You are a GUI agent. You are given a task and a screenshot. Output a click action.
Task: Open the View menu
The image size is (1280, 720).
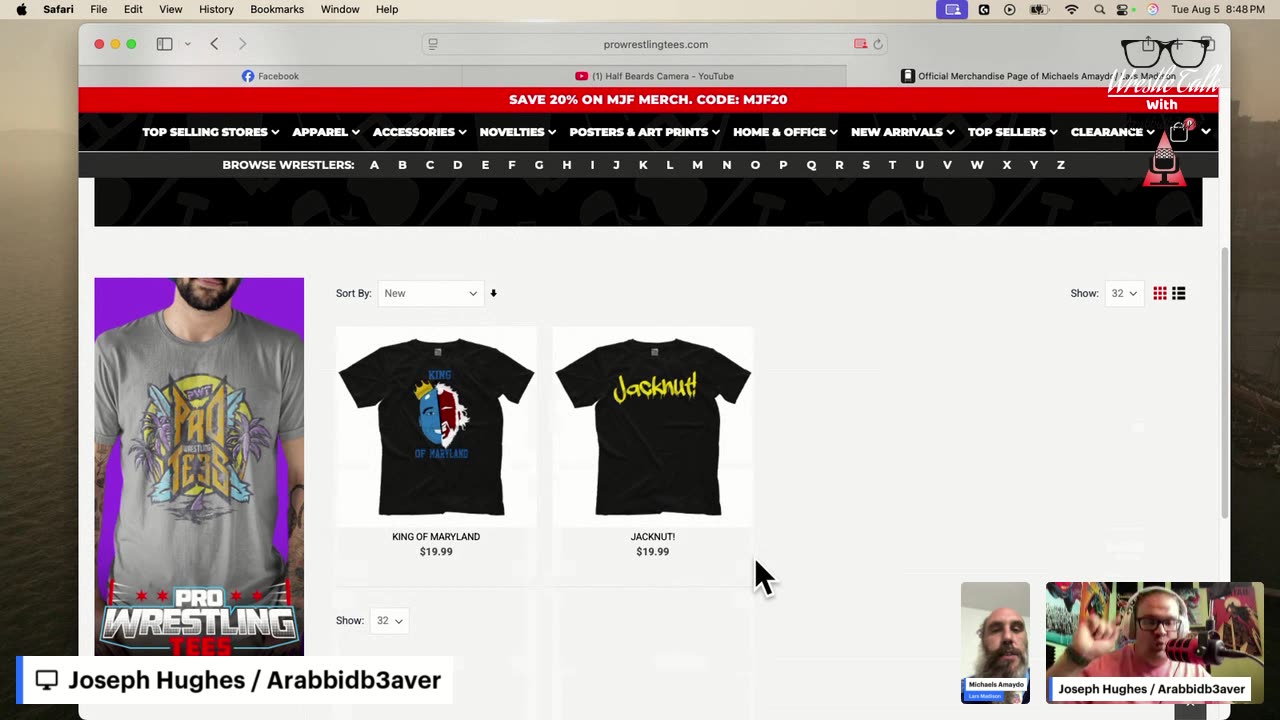pyautogui.click(x=171, y=9)
